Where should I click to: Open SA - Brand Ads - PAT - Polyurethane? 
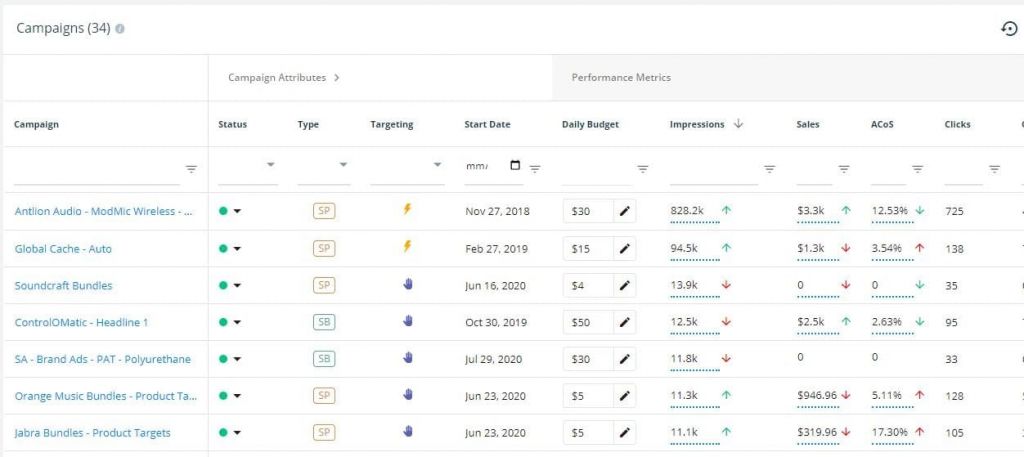click(x=103, y=359)
